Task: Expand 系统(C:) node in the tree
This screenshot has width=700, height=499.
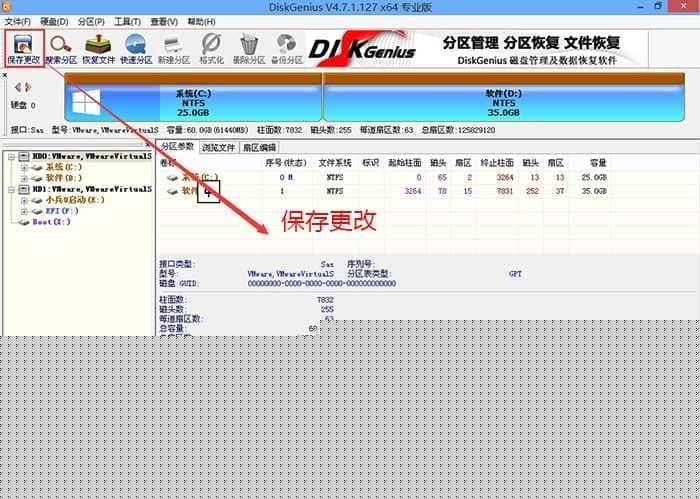Action: pyautogui.click(x=25, y=167)
